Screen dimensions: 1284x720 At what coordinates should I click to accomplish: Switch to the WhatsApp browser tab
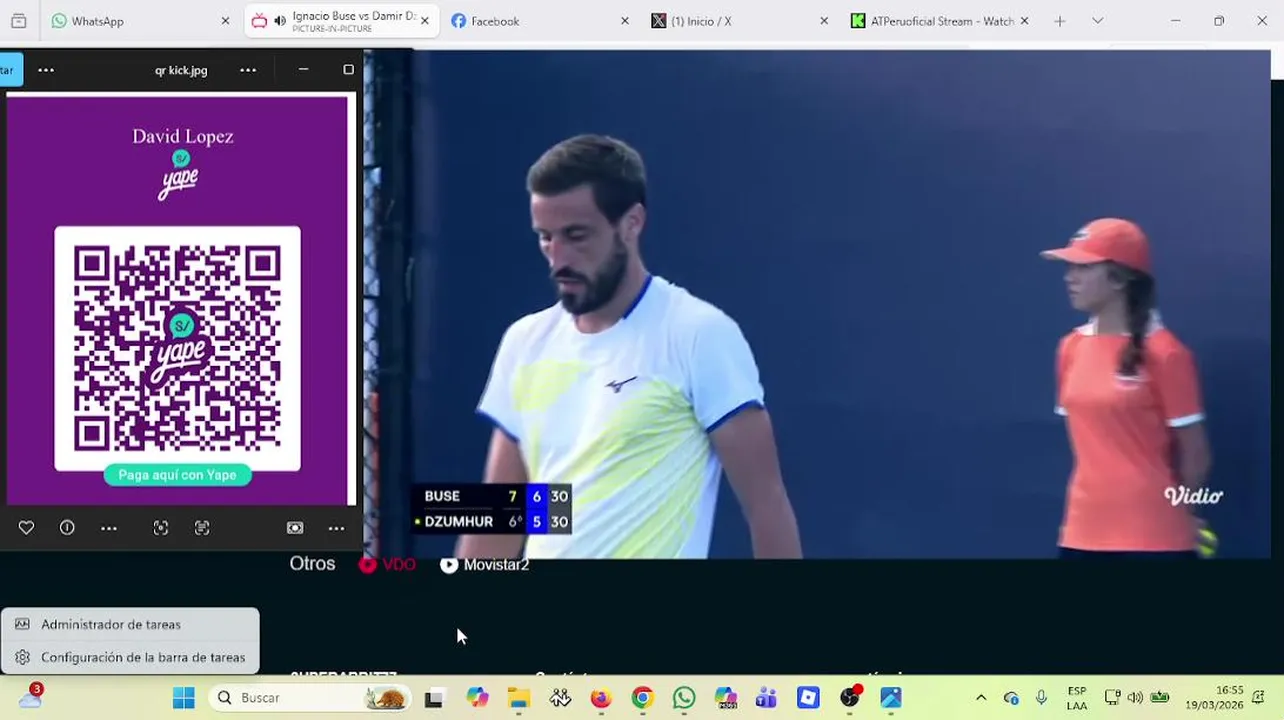click(139, 21)
